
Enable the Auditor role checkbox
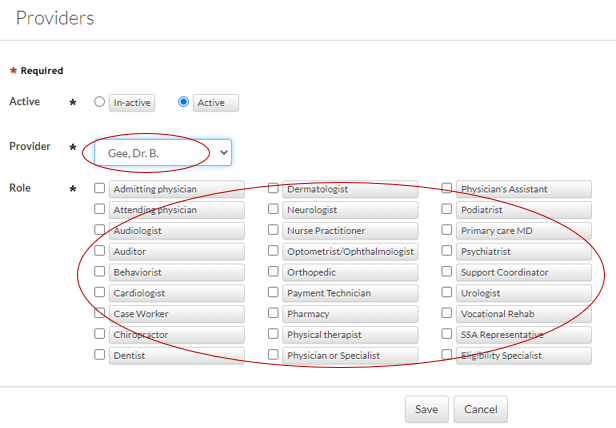coord(99,251)
